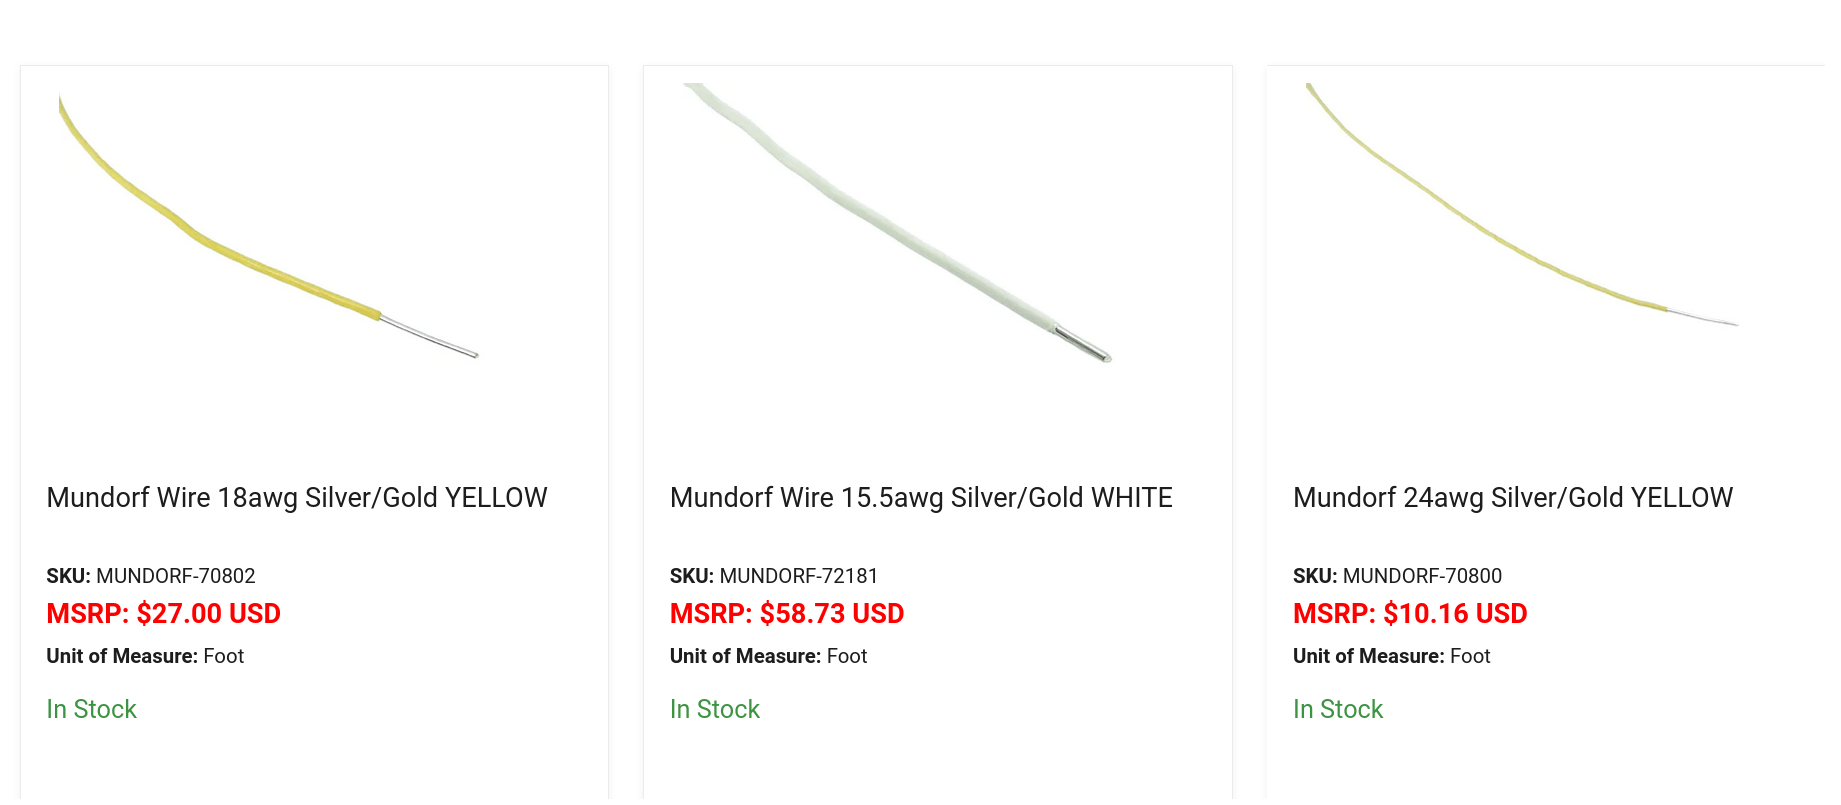The image size is (1841, 805).
Task: Click the bare wire tip of the white wire
Action: click(x=1083, y=343)
